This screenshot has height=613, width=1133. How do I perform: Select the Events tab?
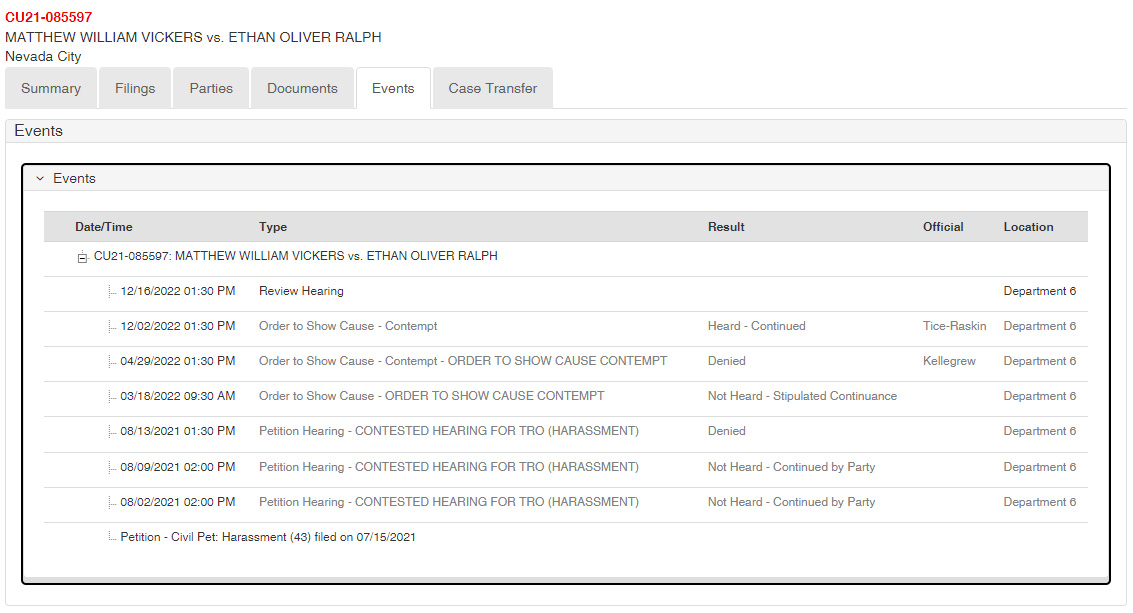pyautogui.click(x=393, y=88)
